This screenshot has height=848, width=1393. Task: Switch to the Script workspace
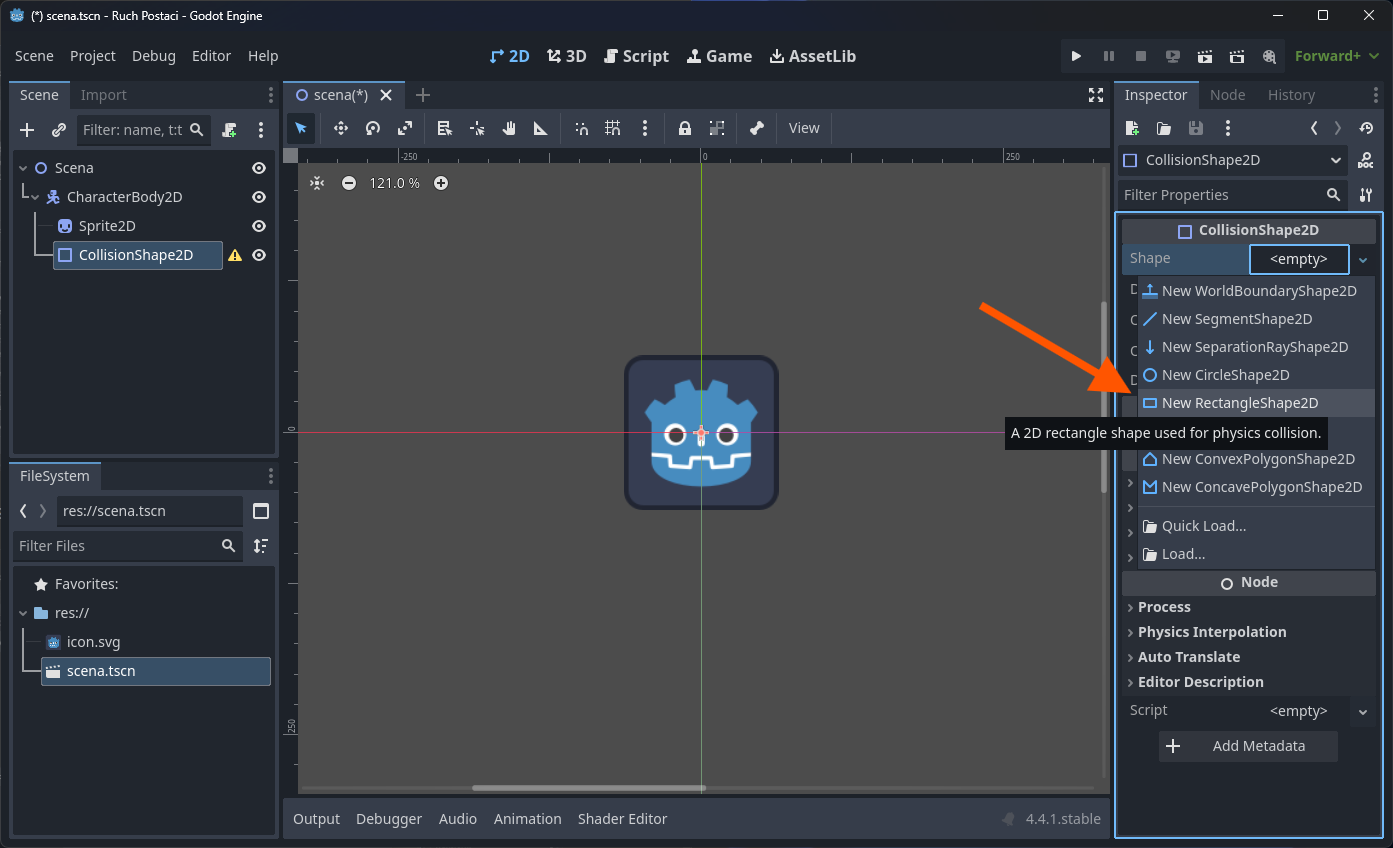(636, 56)
